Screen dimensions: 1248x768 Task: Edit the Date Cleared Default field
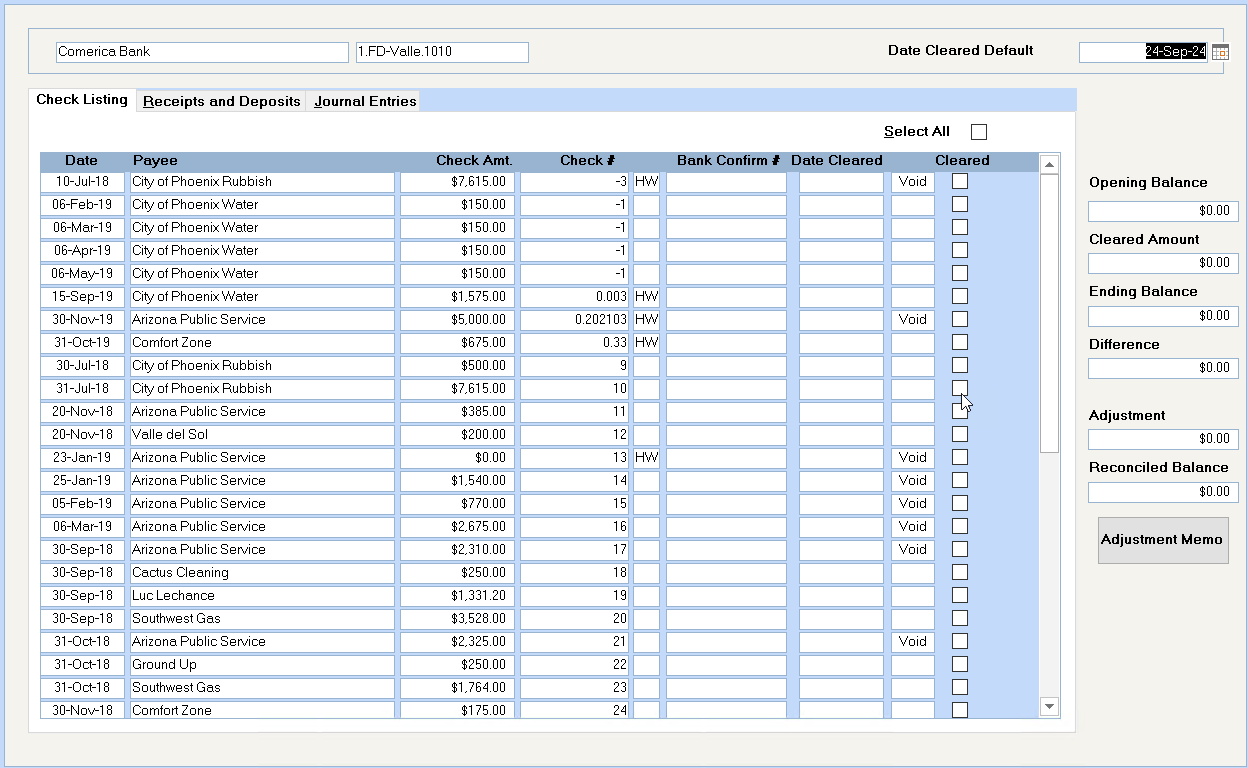[x=1142, y=52]
